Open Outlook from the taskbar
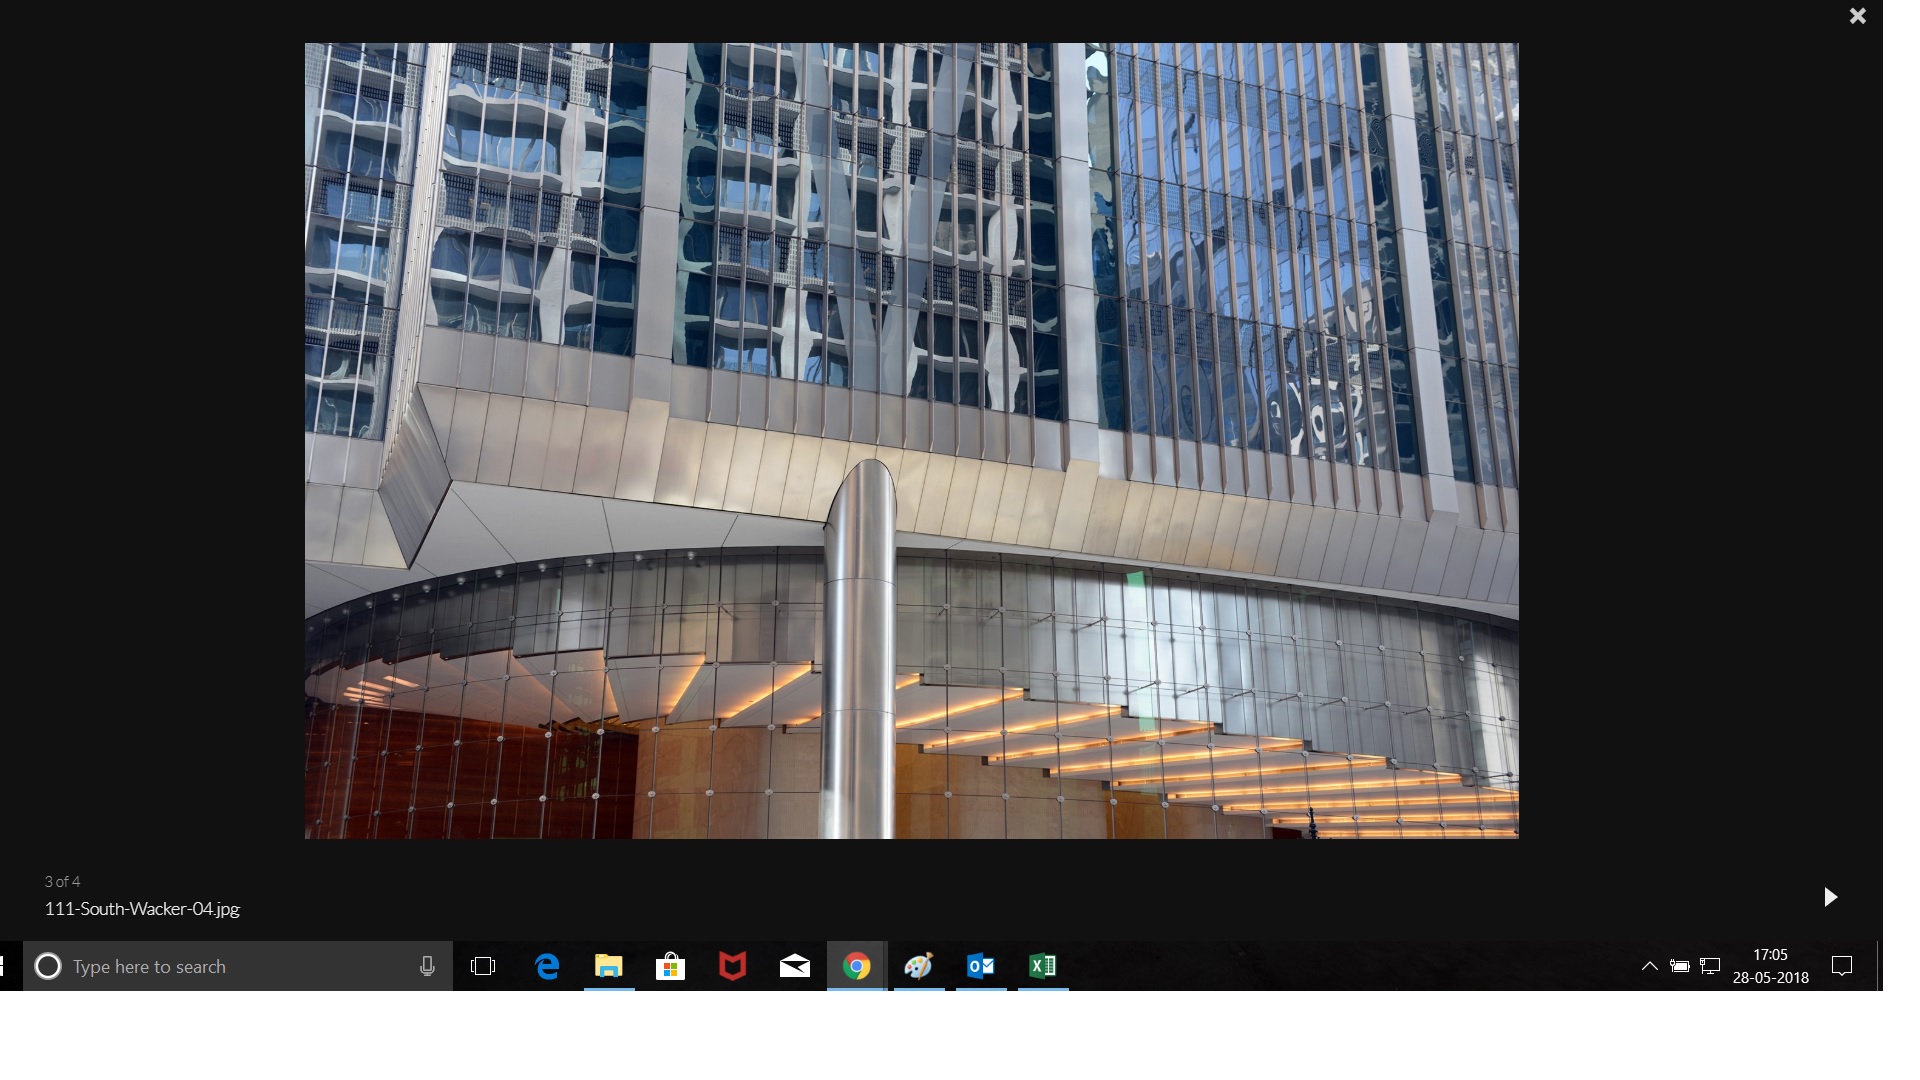This screenshot has height=1080, width=1920. pyautogui.click(x=980, y=967)
